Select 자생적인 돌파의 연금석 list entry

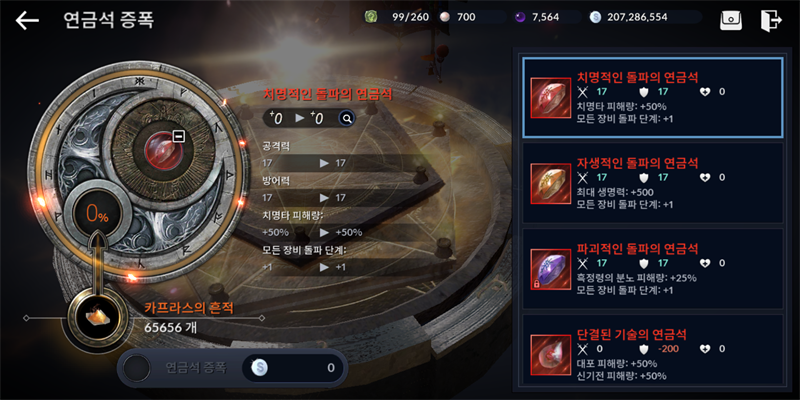653,183
